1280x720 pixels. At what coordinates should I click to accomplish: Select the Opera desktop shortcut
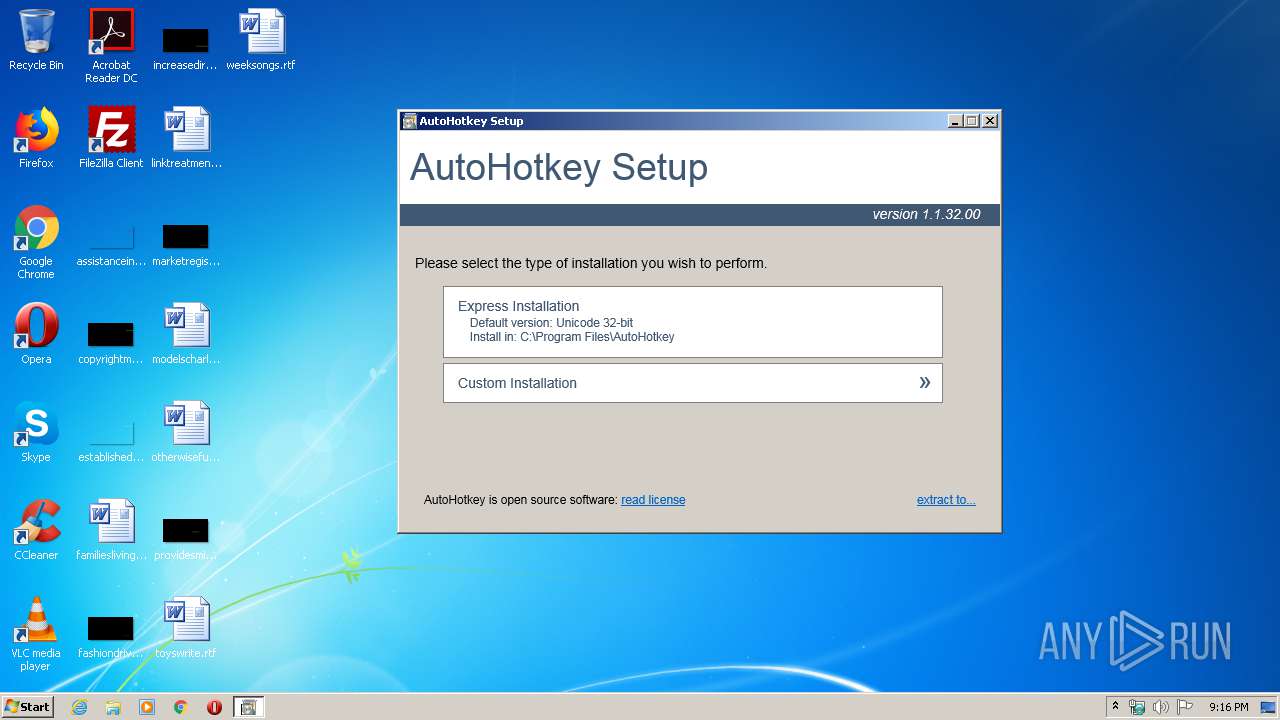[x=36, y=334]
